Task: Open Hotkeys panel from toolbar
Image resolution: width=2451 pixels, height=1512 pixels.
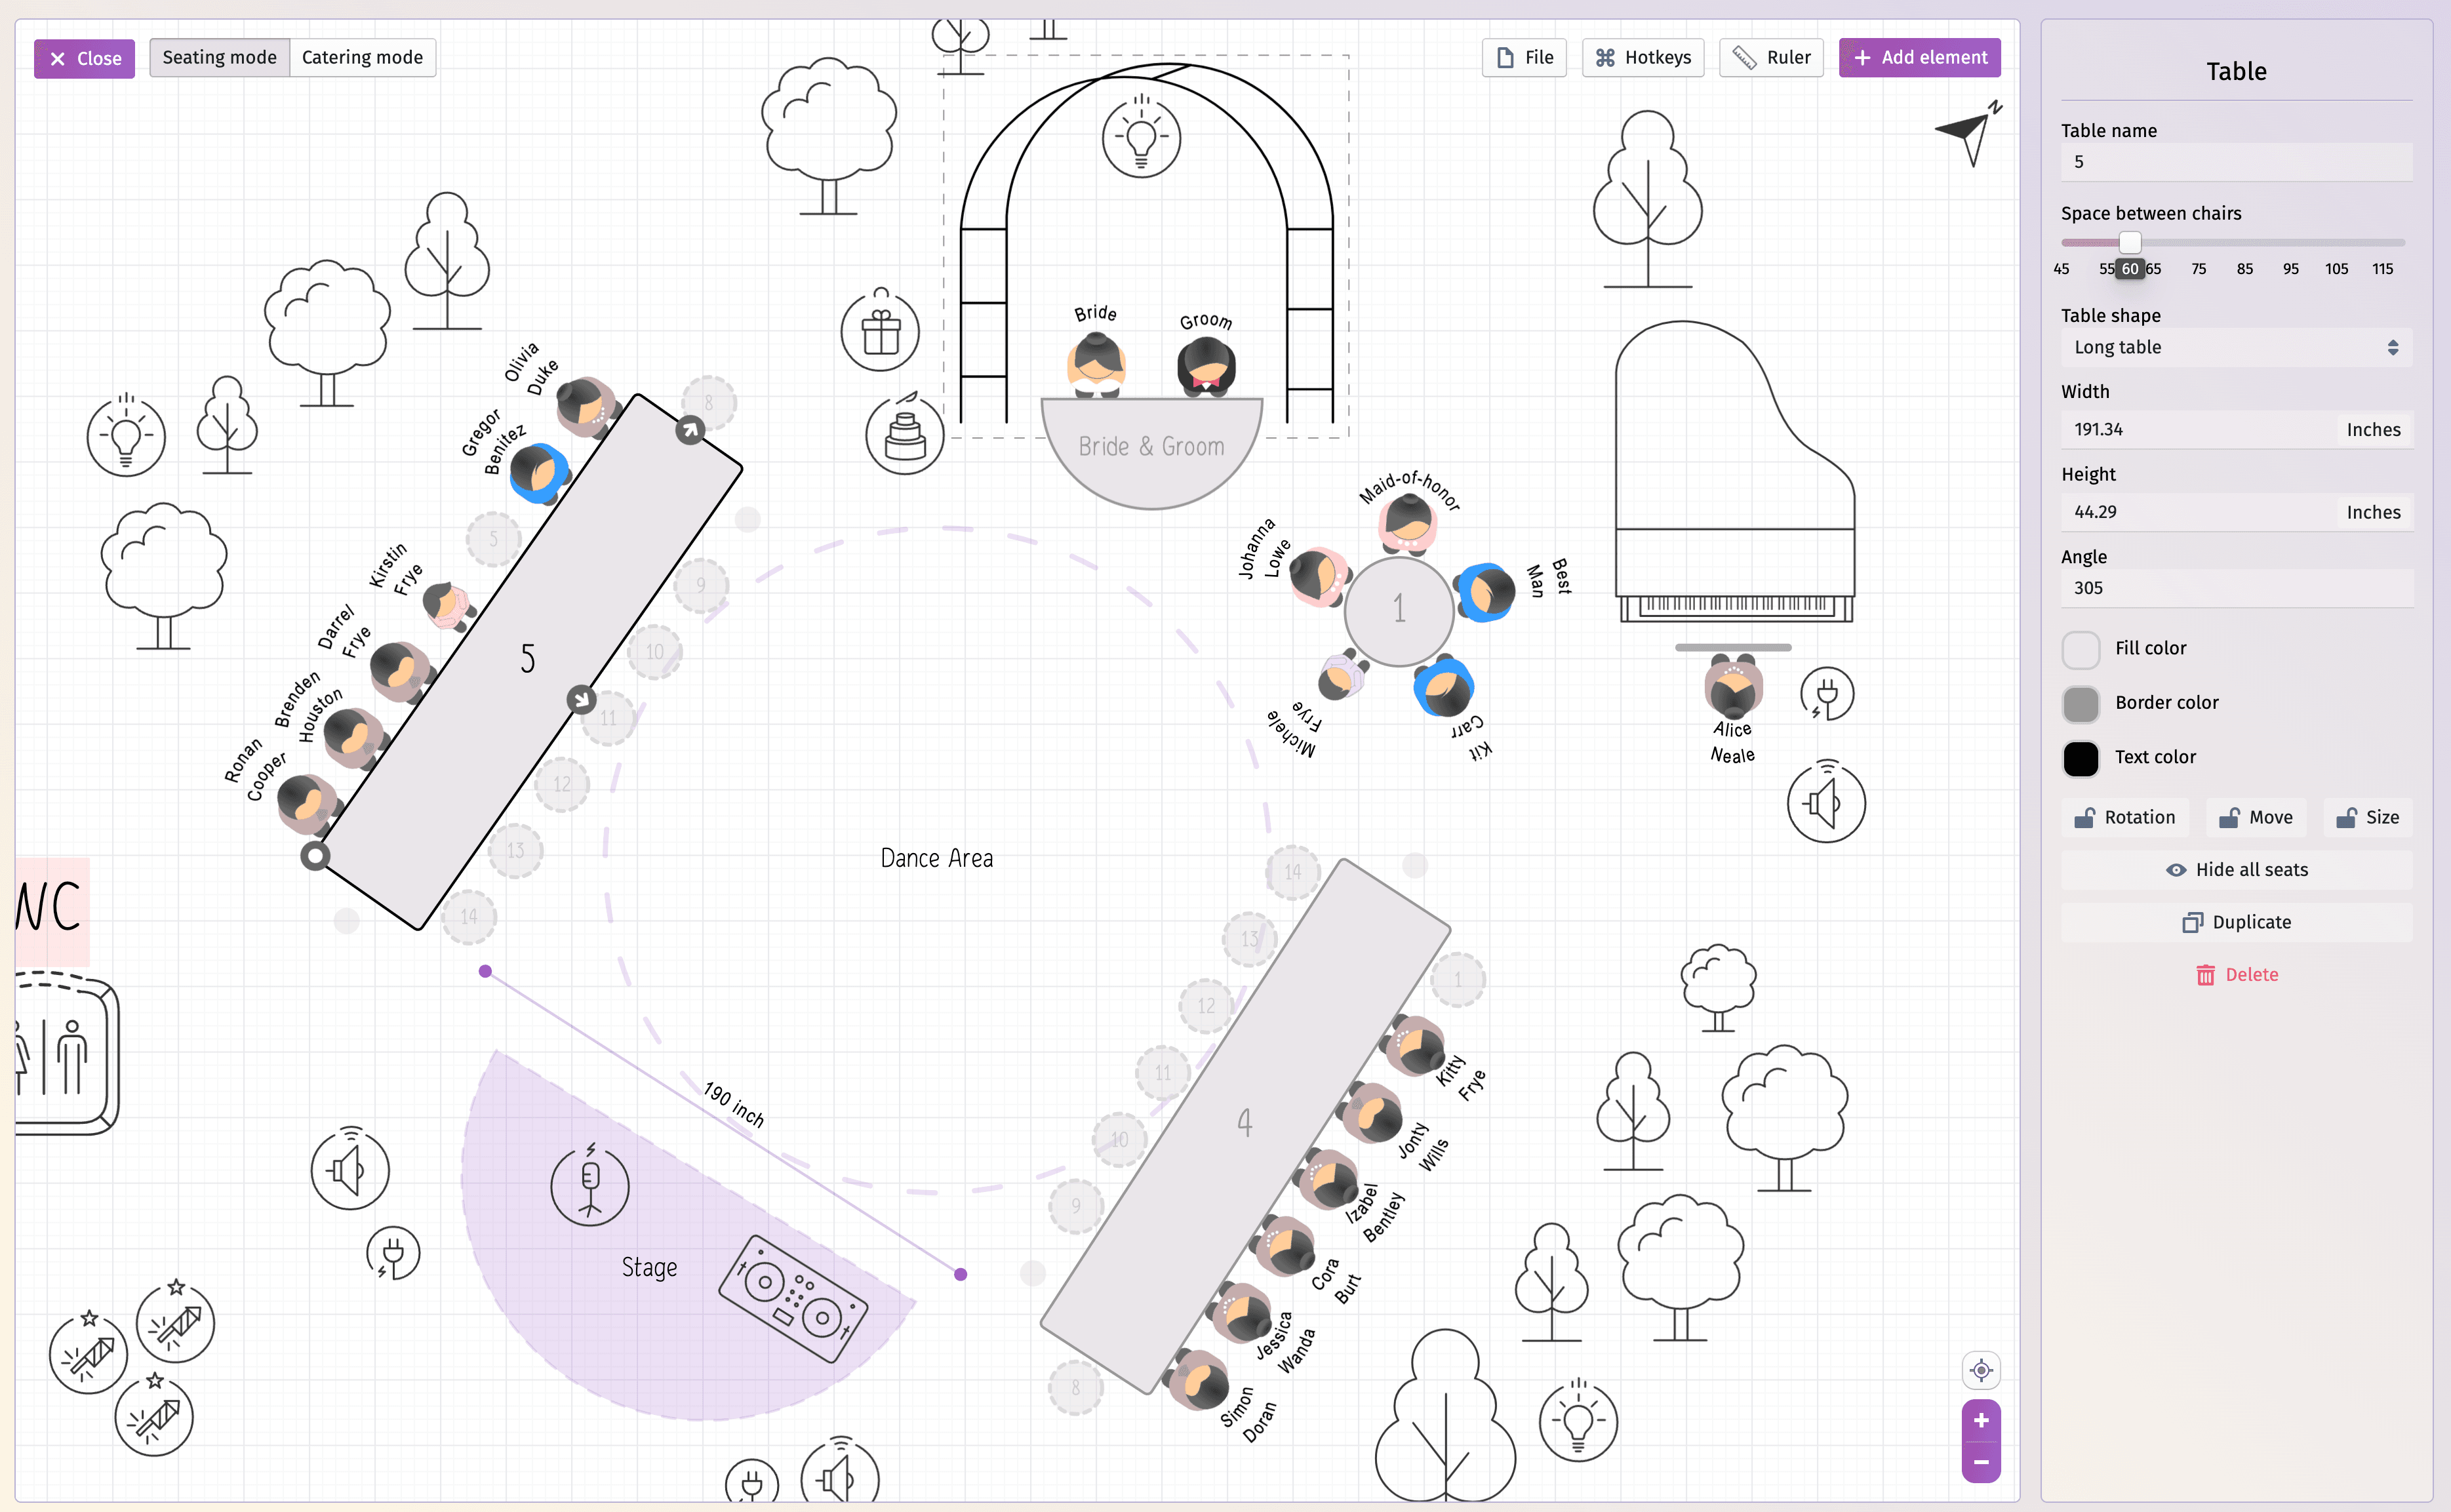Action: click(1642, 58)
